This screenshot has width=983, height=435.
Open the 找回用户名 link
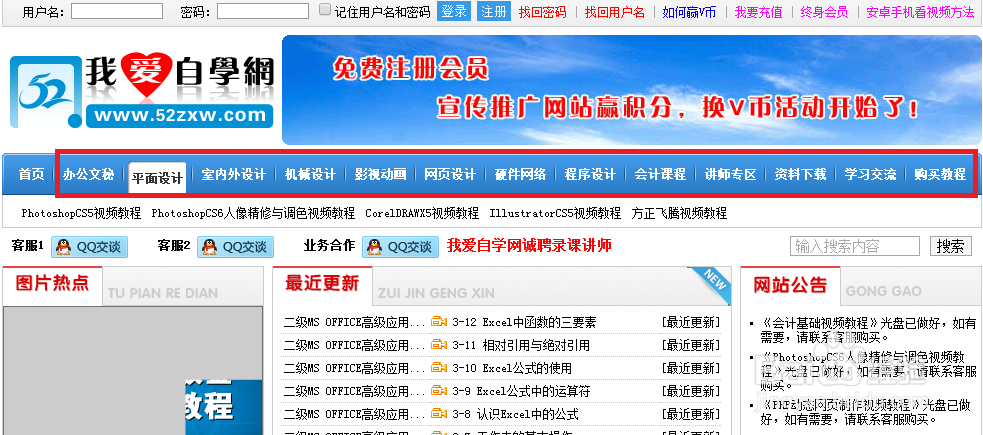tap(615, 12)
